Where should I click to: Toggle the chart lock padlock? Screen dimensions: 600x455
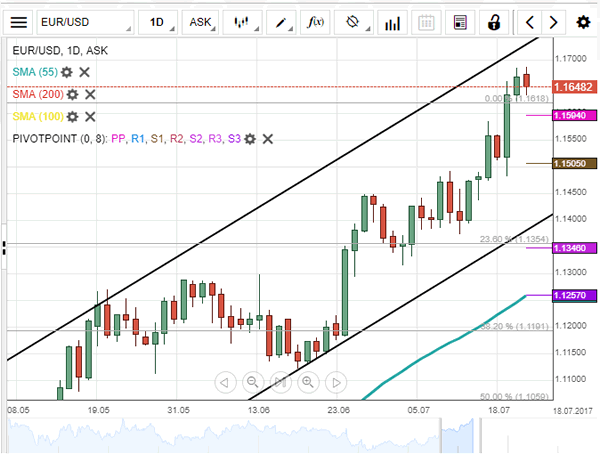coord(494,23)
